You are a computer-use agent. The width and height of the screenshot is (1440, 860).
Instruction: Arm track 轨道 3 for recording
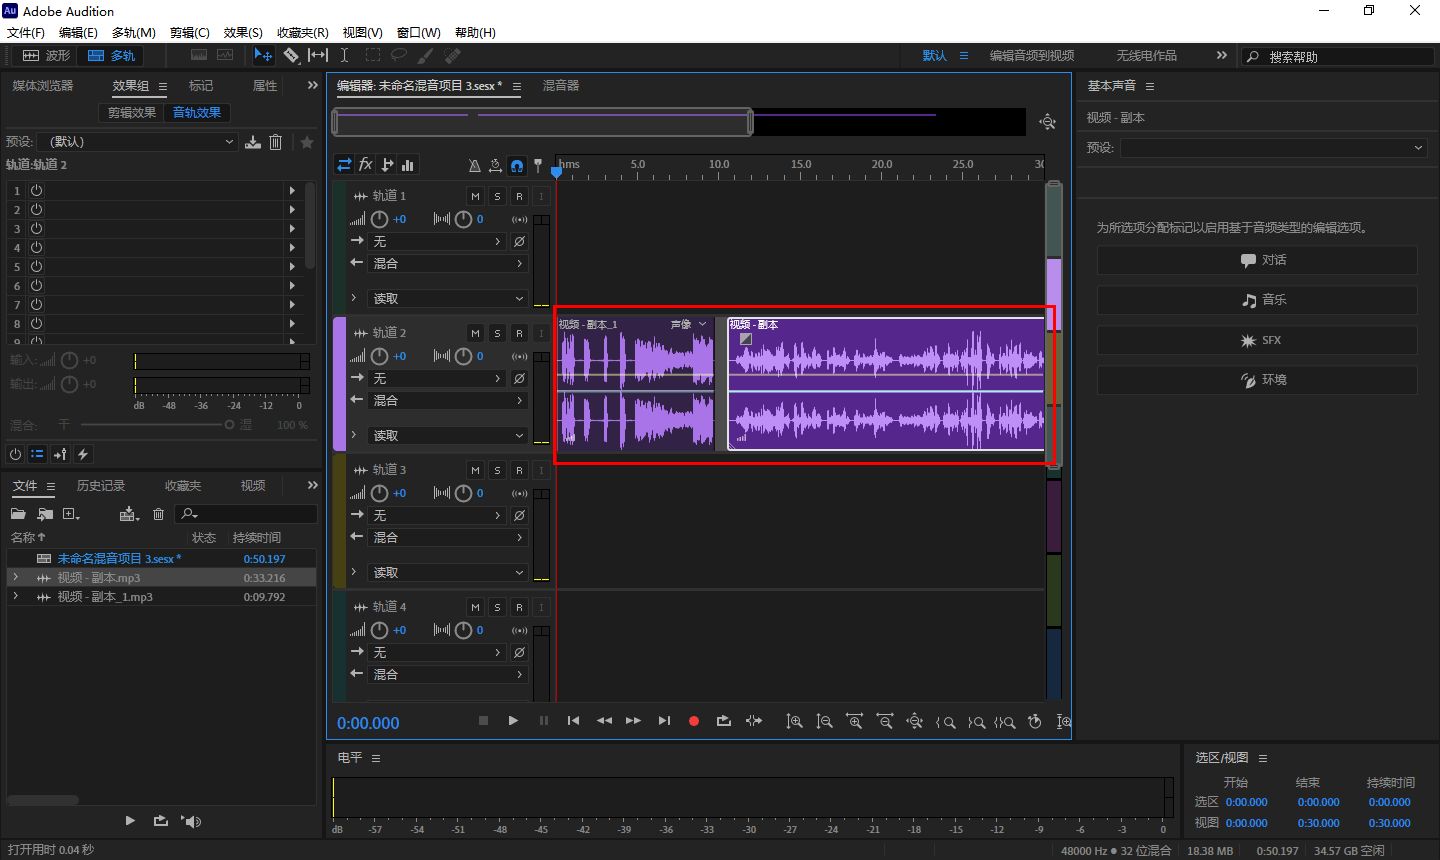pos(519,470)
